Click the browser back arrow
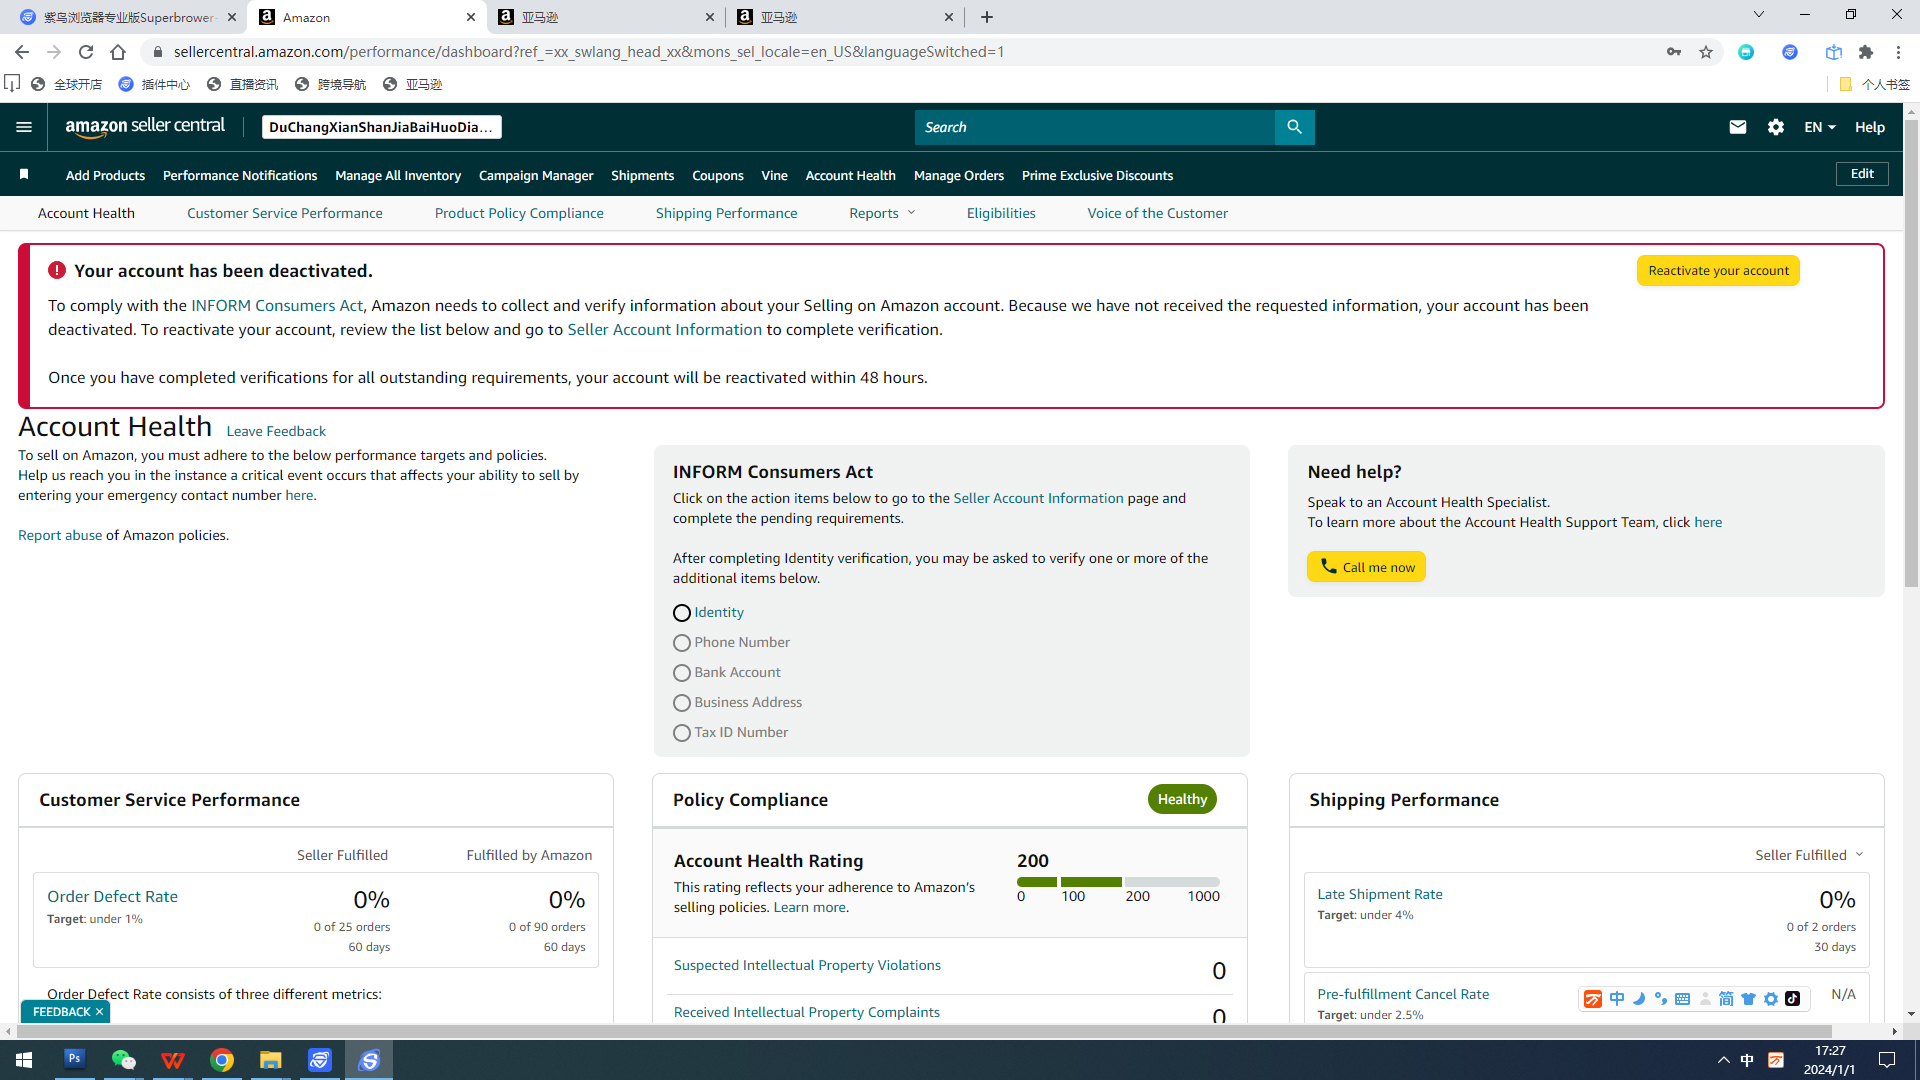 [x=22, y=52]
